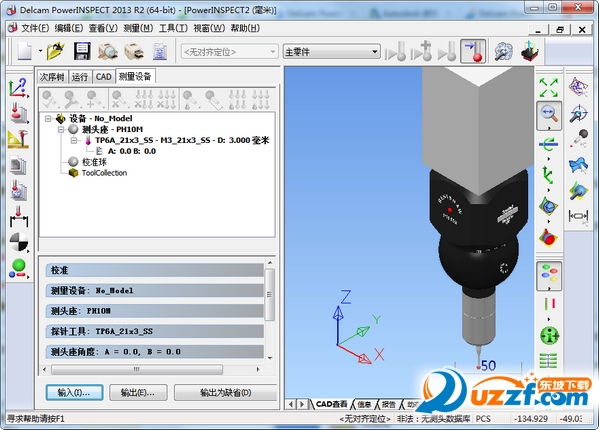Click the width dimension arrows icon far right
This screenshot has width=599, height=430.
pyautogui.click(x=579, y=216)
